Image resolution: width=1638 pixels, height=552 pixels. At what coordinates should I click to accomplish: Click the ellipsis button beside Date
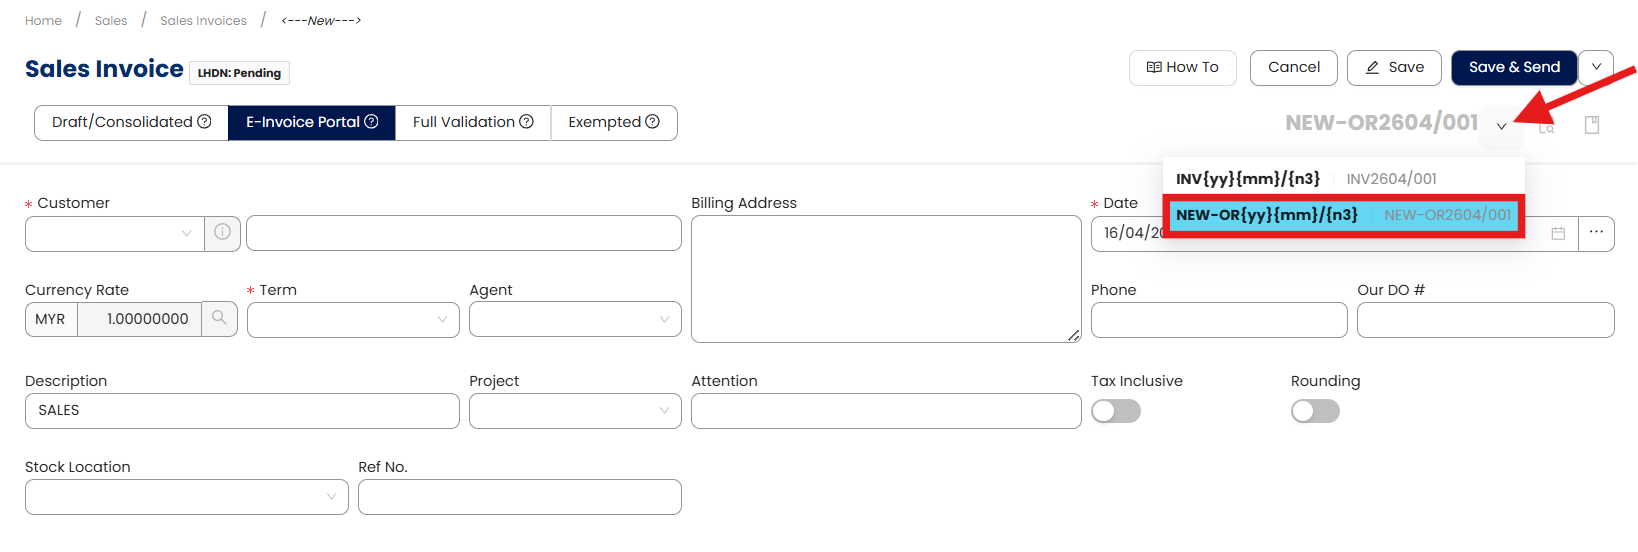[1596, 232]
